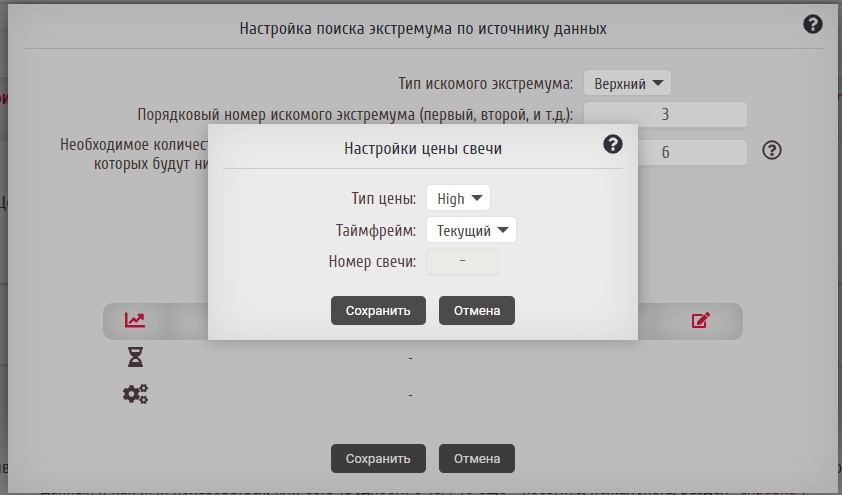
Task: Click help icon in main extremum dialog header
Action: [813, 24]
